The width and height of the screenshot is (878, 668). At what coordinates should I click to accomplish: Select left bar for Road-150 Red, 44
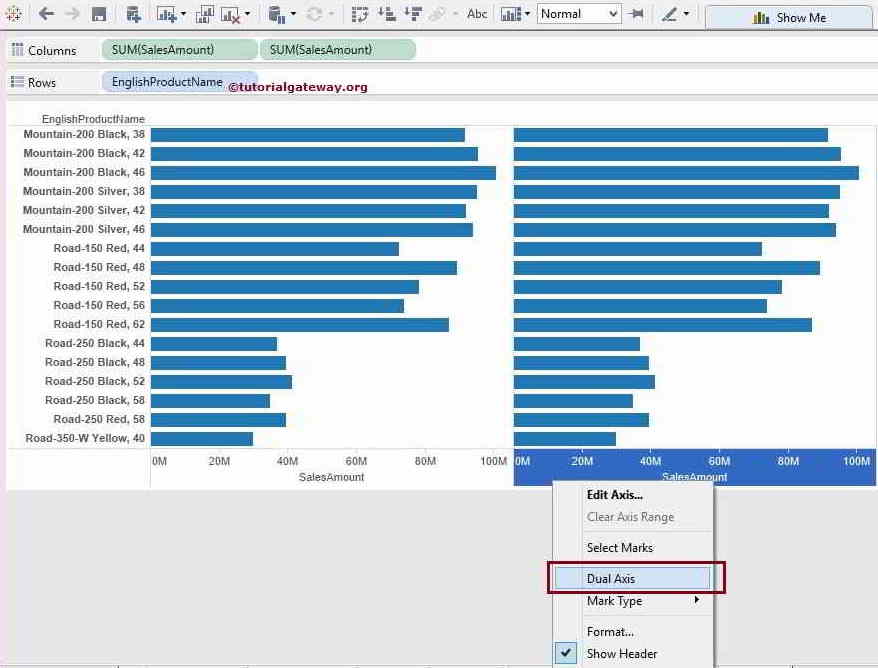coord(275,249)
